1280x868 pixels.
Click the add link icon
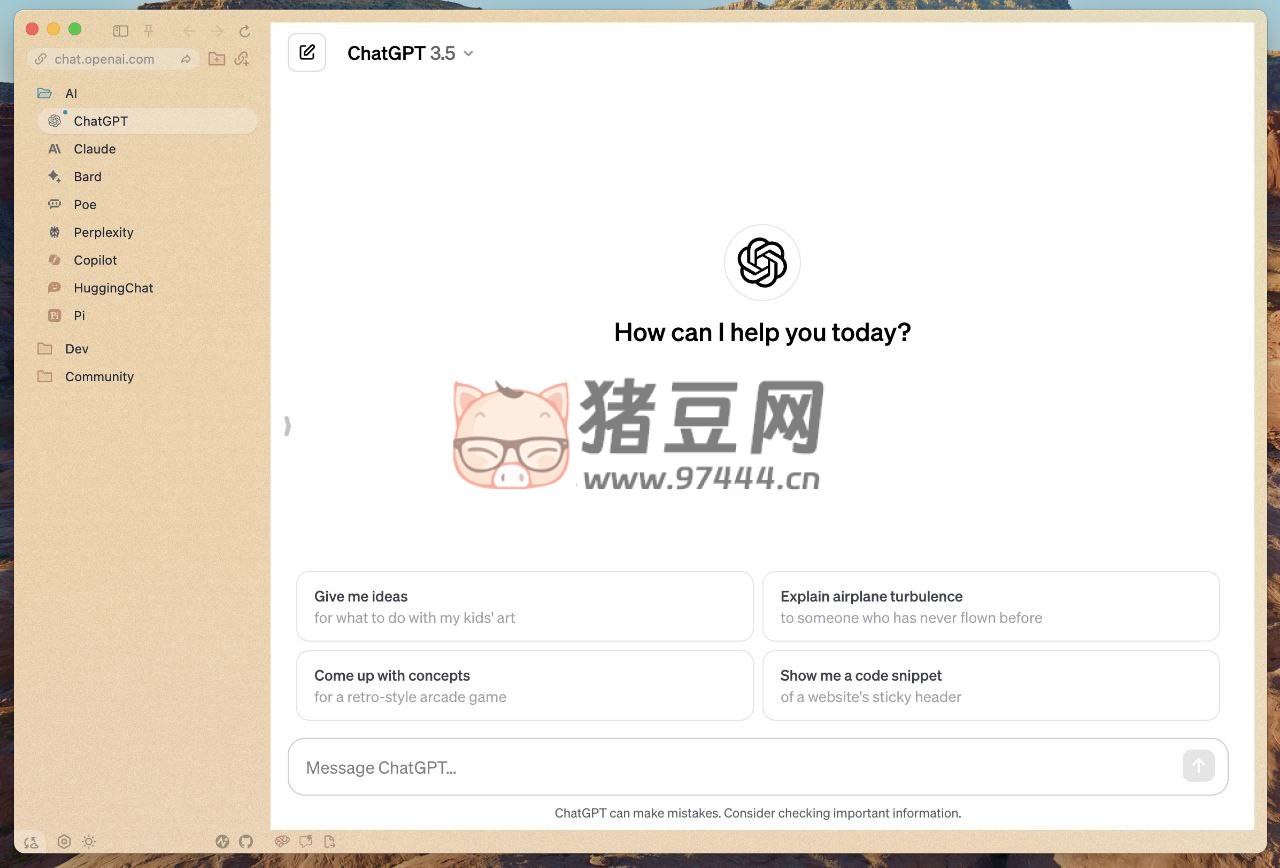tap(241, 59)
